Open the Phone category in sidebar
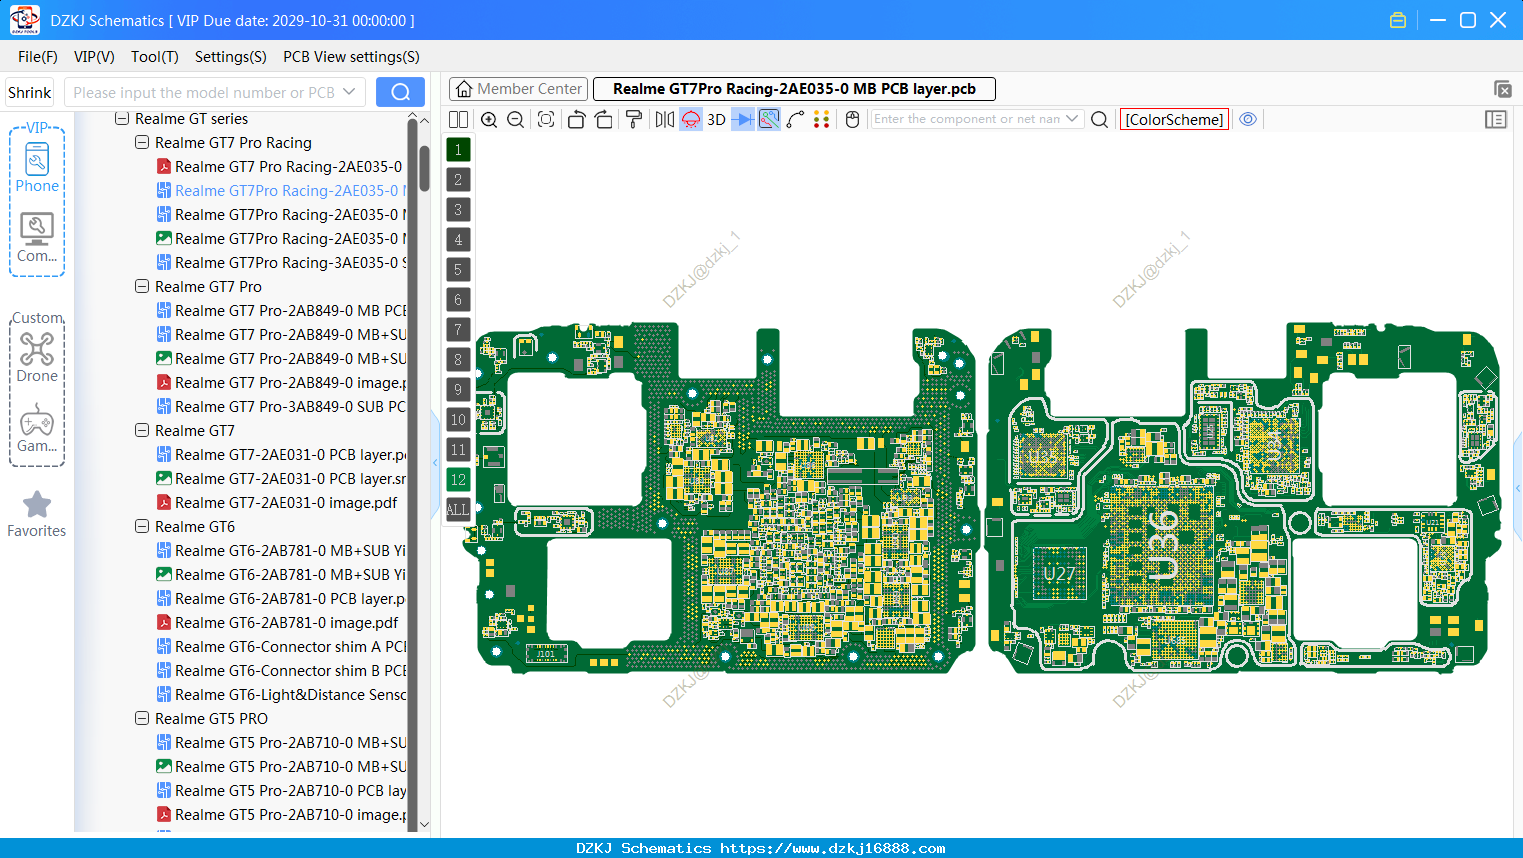Screen dimensions: 1523x858 point(37,167)
